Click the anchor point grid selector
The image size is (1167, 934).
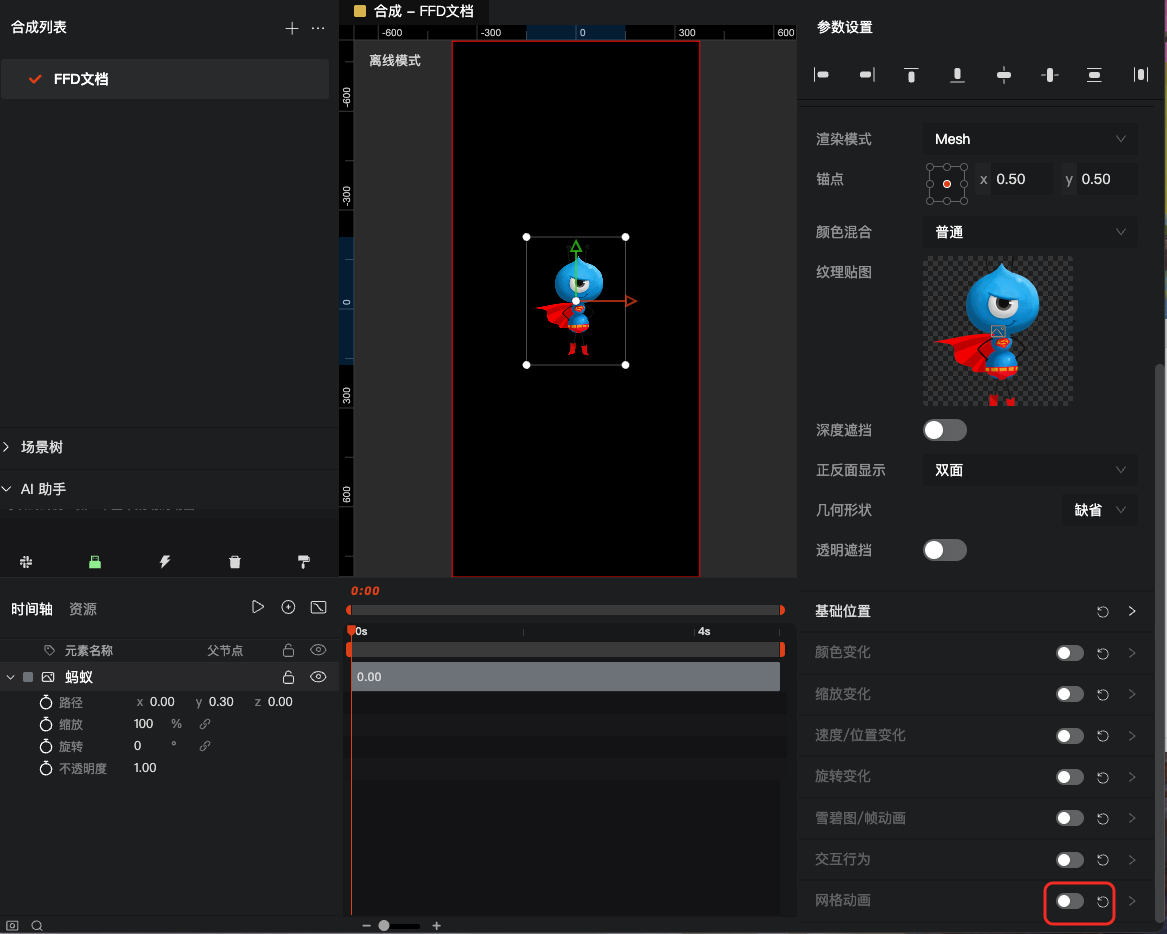947,184
